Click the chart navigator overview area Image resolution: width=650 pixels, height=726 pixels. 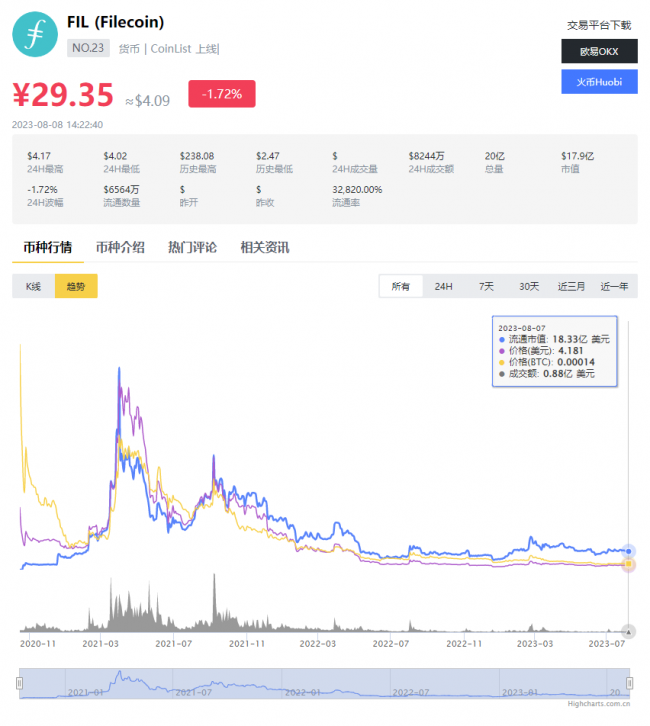tap(325, 683)
